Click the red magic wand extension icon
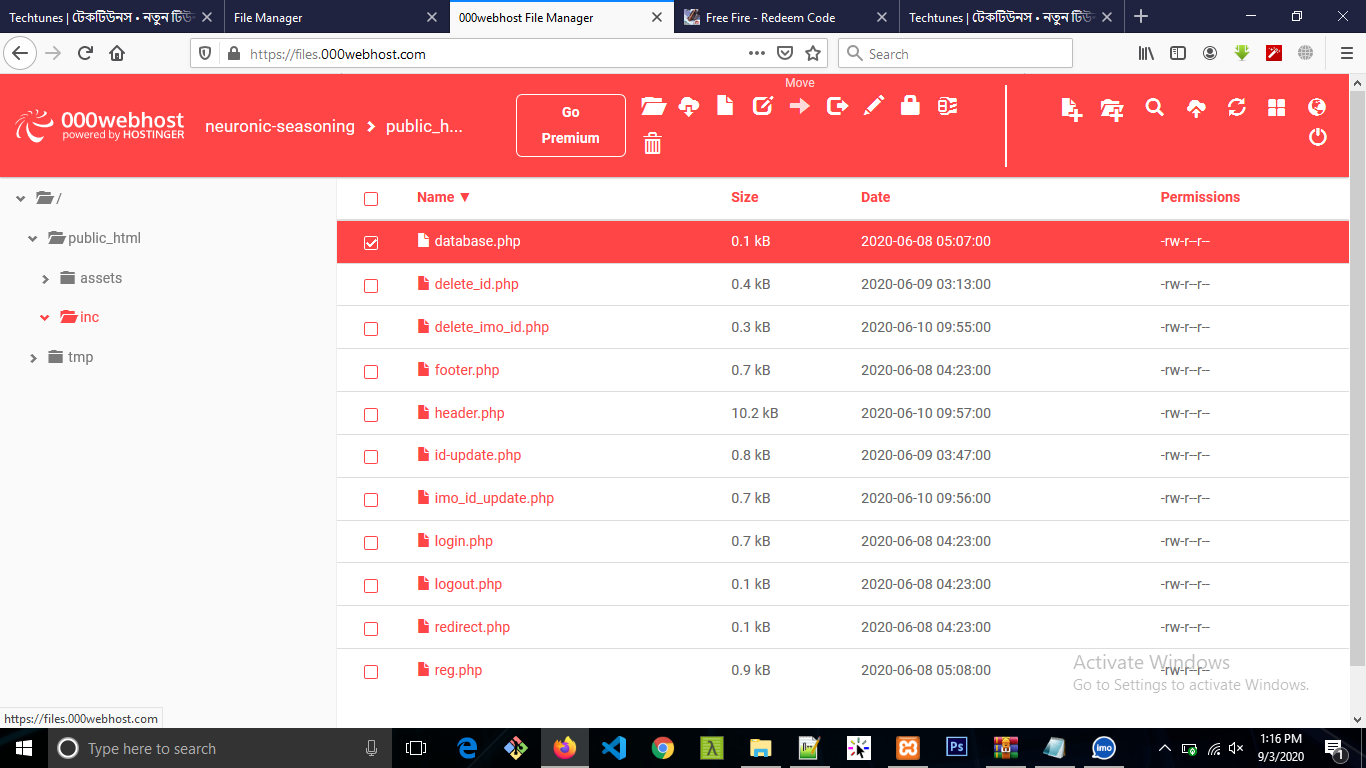The width and height of the screenshot is (1366, 768). [1274, 53]
